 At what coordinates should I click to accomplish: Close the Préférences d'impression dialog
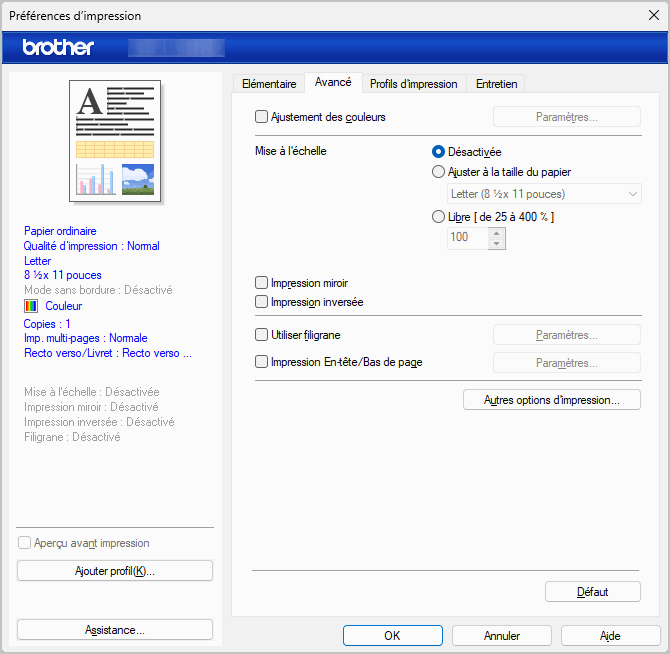click(653, 15)
